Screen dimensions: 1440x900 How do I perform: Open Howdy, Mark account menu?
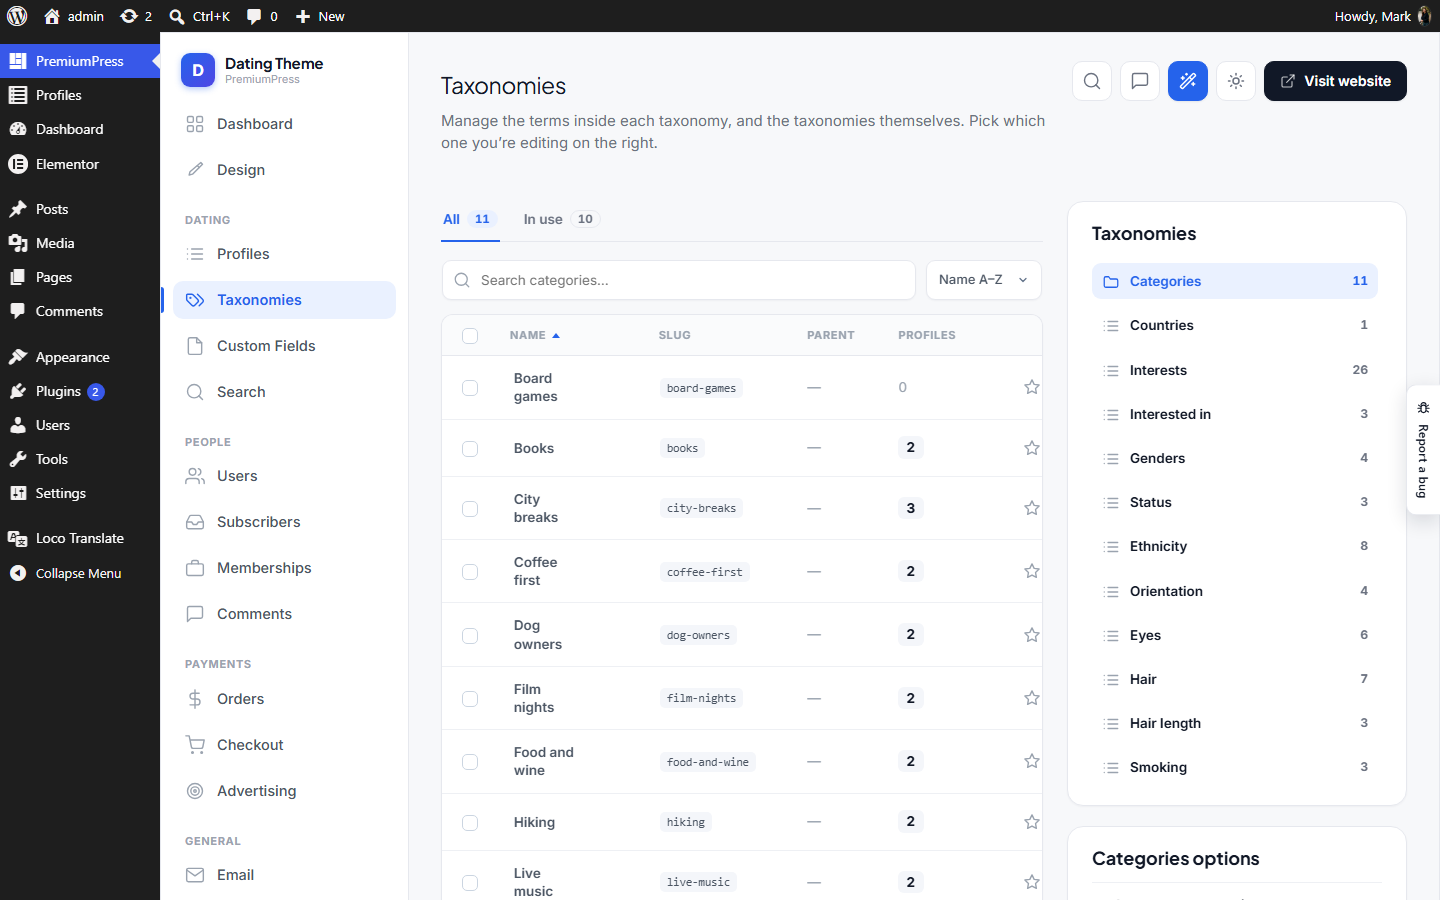click(1382, 16)
